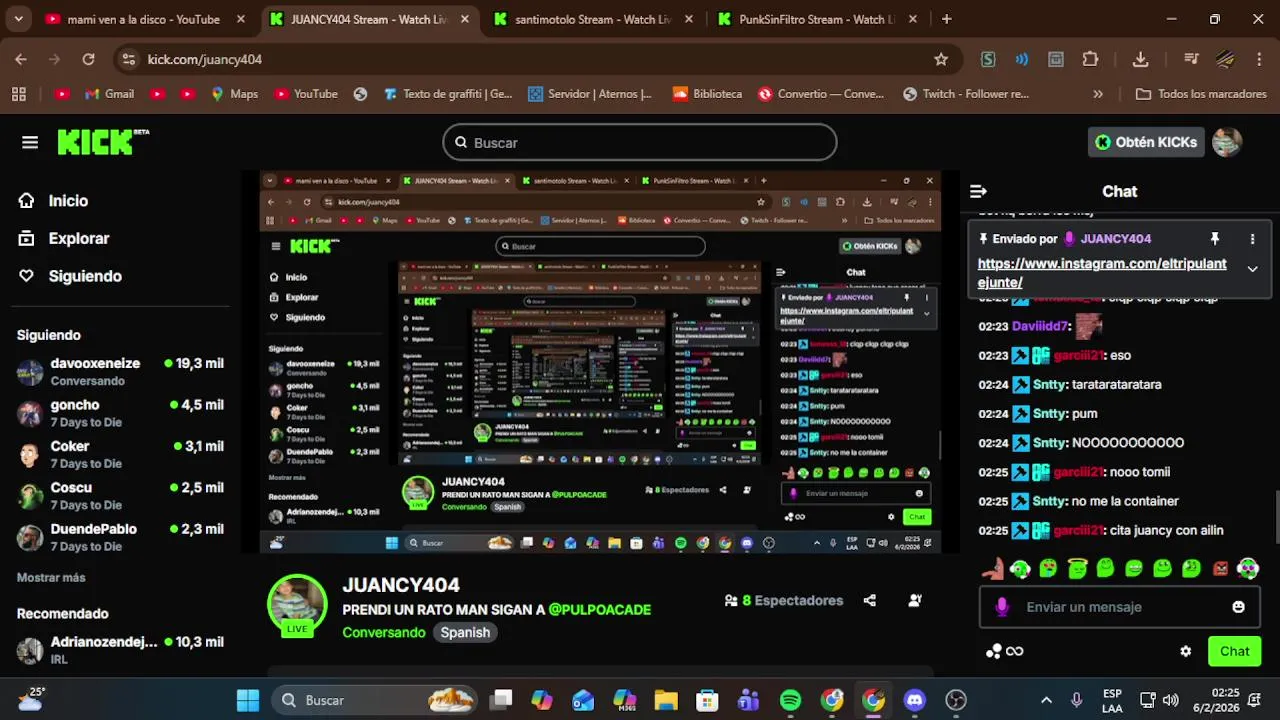This screenshot has width=1280, height=720.
Task: Click the Buscar search field on Kick
Action: tap(640, 142)
